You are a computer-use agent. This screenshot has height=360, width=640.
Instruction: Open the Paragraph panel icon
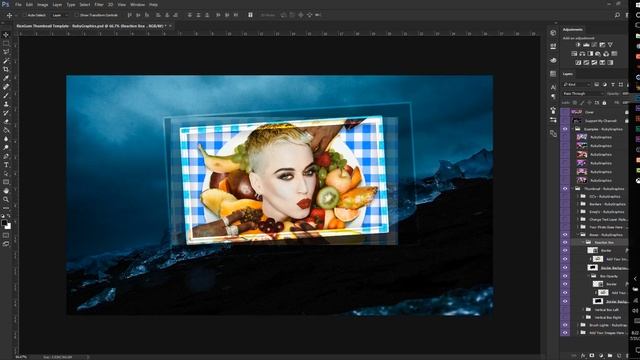[x=553, y=97]
